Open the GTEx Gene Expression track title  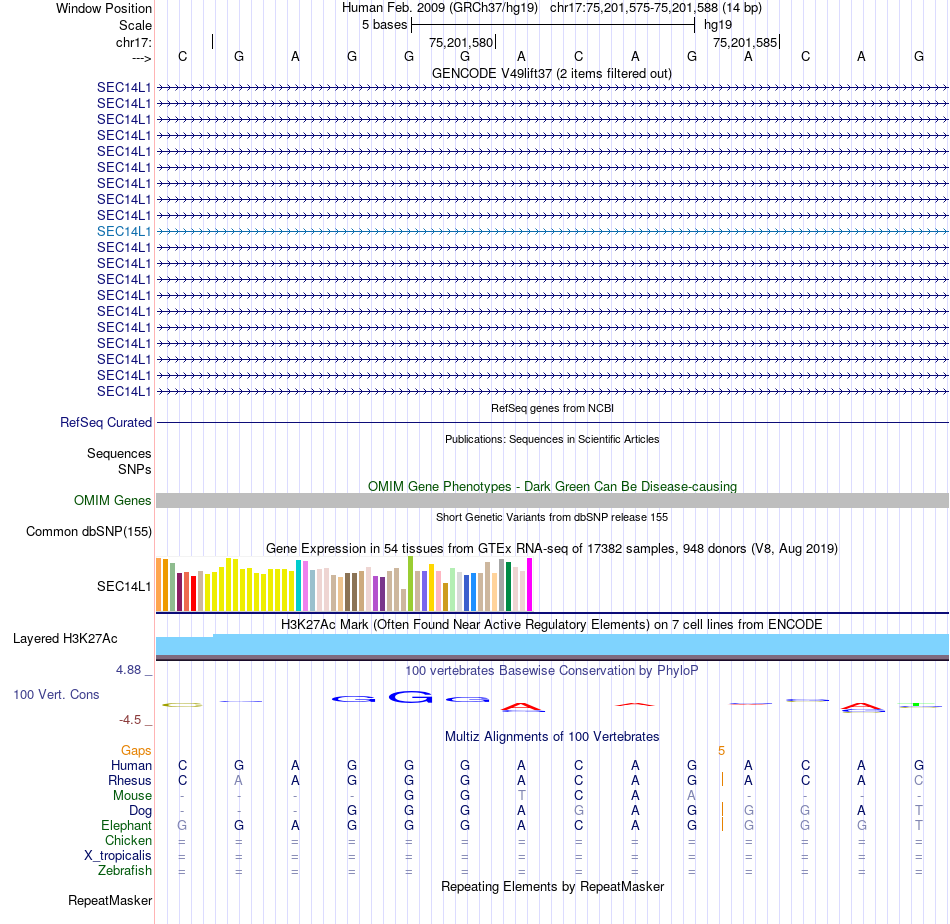click(x=551, y=548)
